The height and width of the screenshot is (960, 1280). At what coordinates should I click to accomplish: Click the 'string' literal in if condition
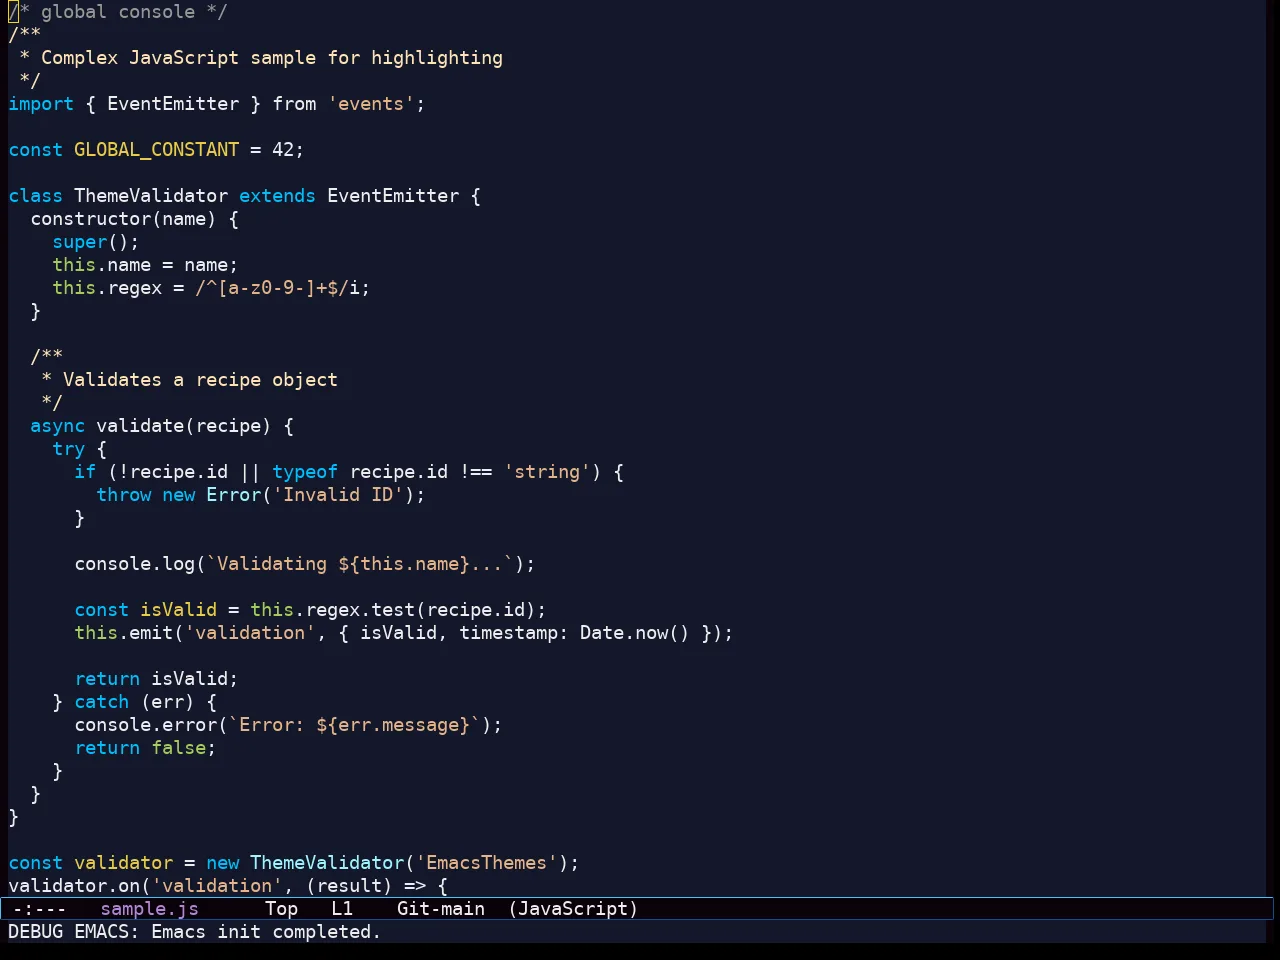(x=547, y=472)
